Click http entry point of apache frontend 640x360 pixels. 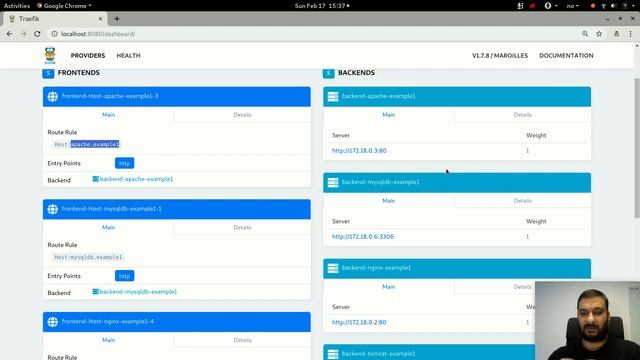point(124,163)
